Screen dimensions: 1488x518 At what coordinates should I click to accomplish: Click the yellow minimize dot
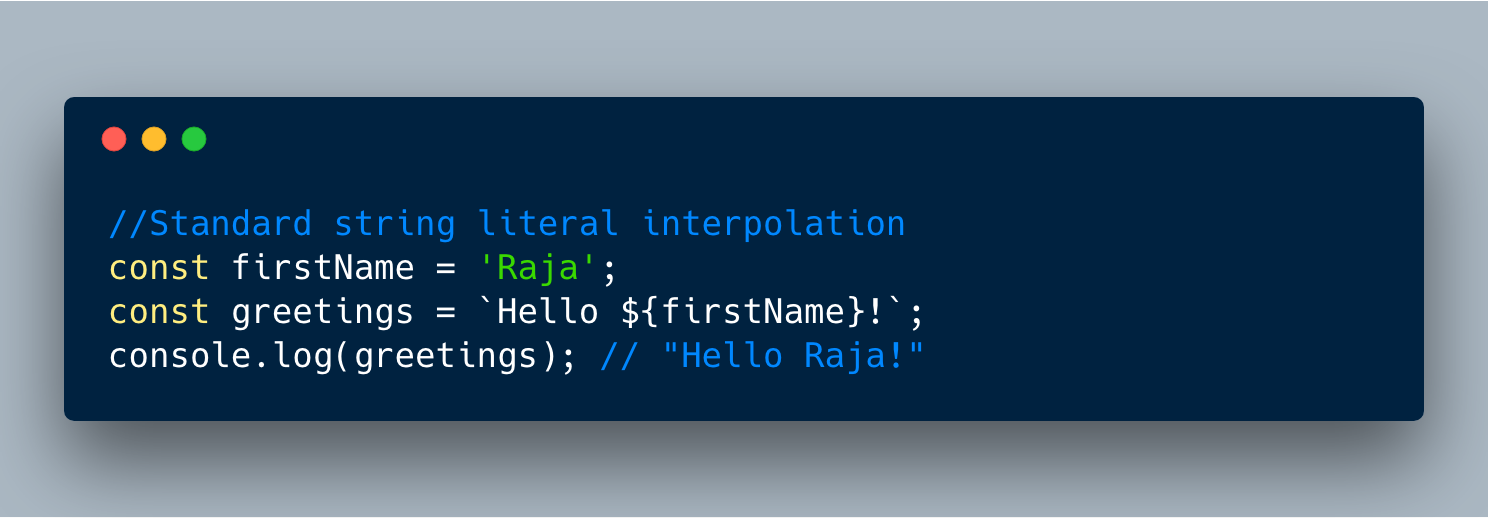[x=154, y=139]
